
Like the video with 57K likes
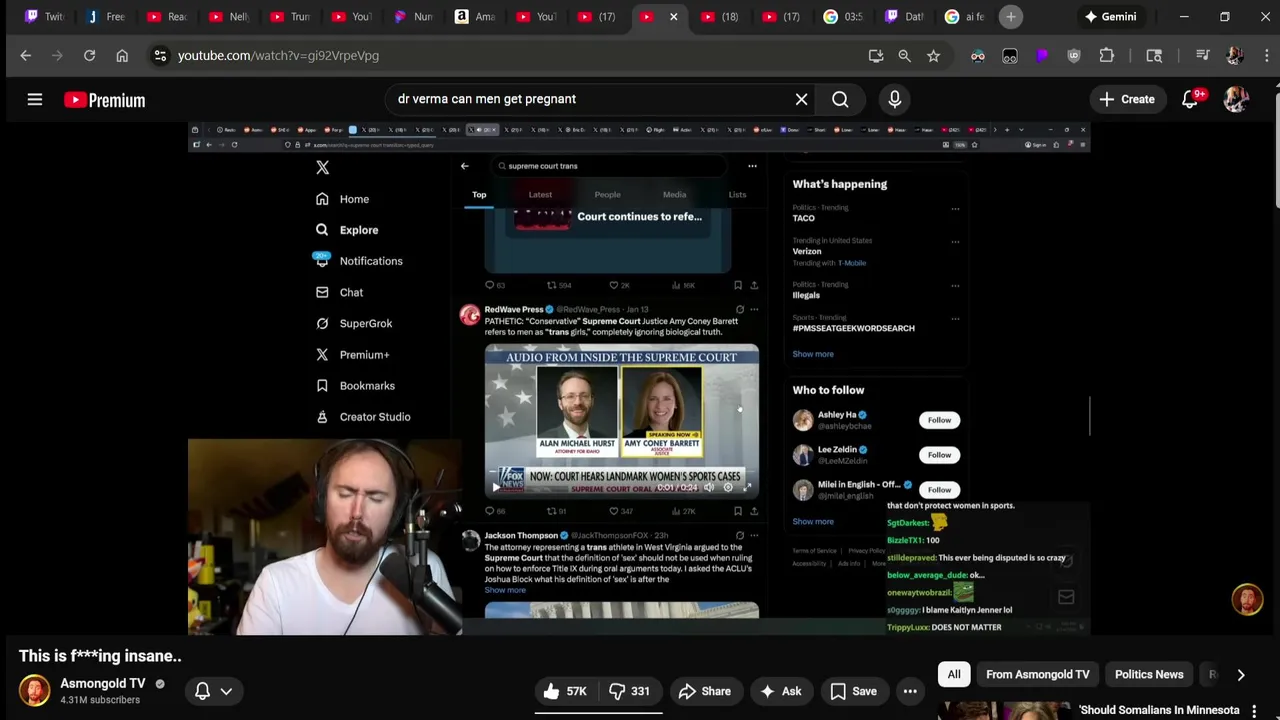point(564,691)
